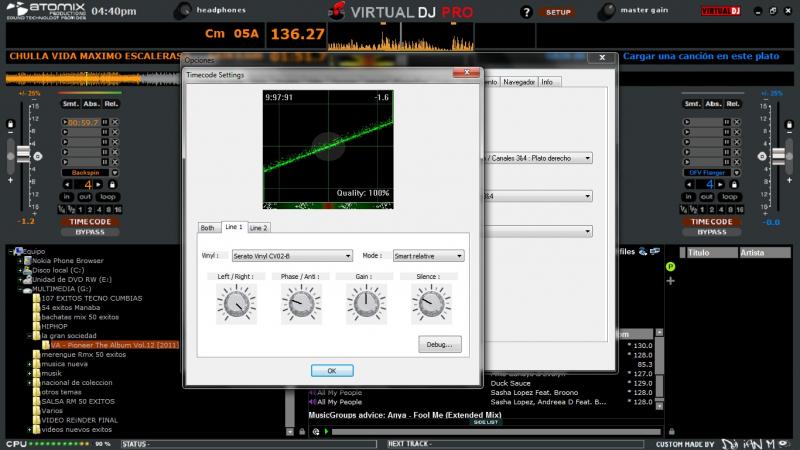This screenshot has height=450, width=800.
Task: Reset right deck pitch with round center button
Action: pos(762,156)
